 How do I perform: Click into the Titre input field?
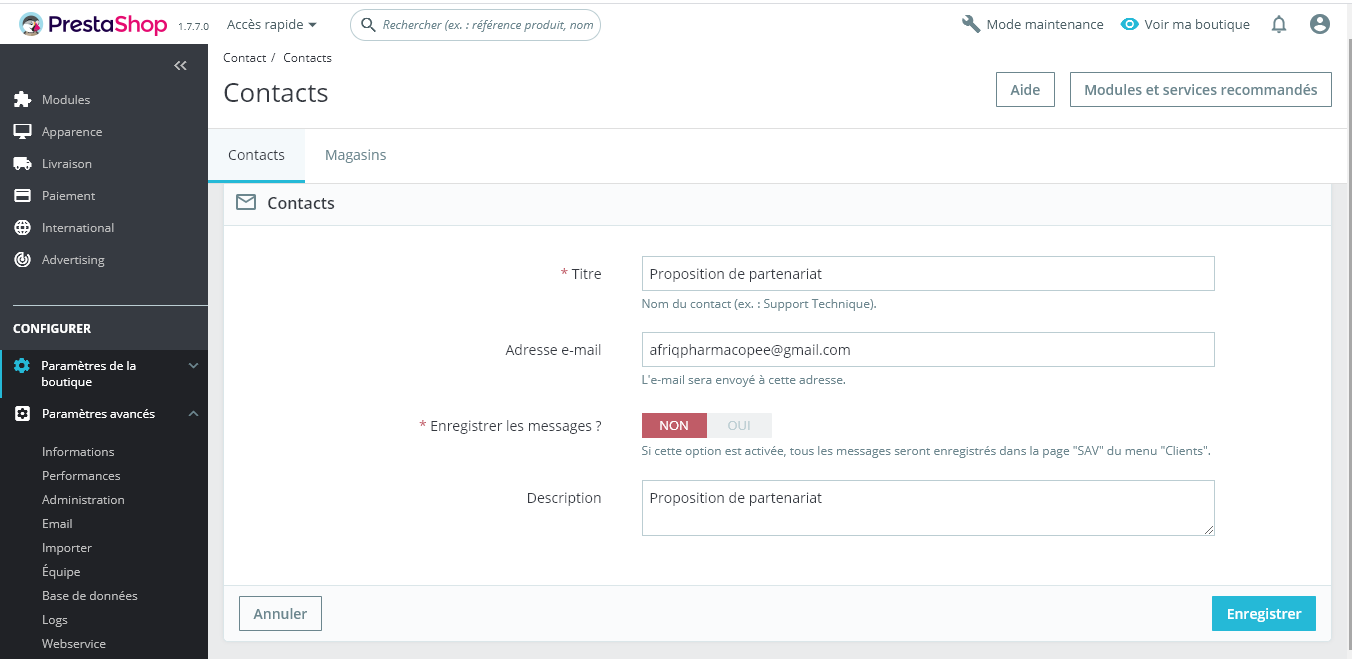tap(928, 274)
